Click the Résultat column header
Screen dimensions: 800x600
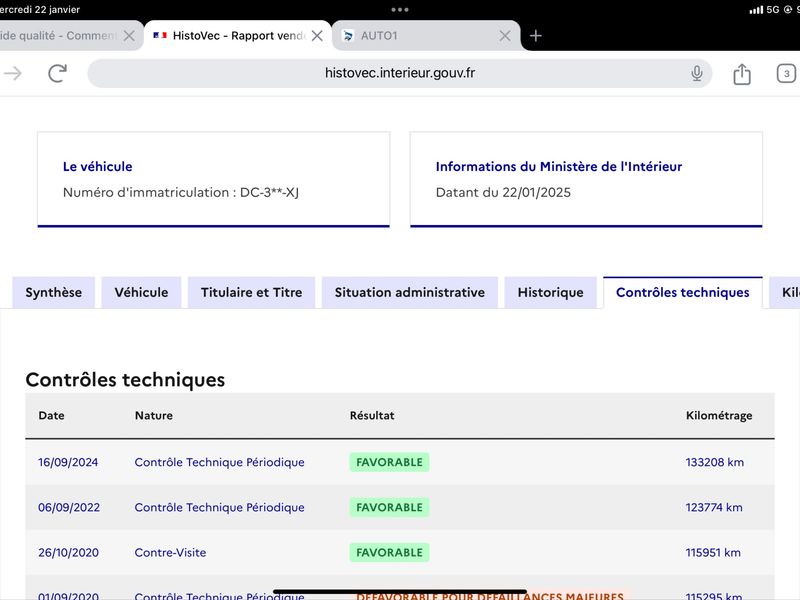tap(372, 415)
